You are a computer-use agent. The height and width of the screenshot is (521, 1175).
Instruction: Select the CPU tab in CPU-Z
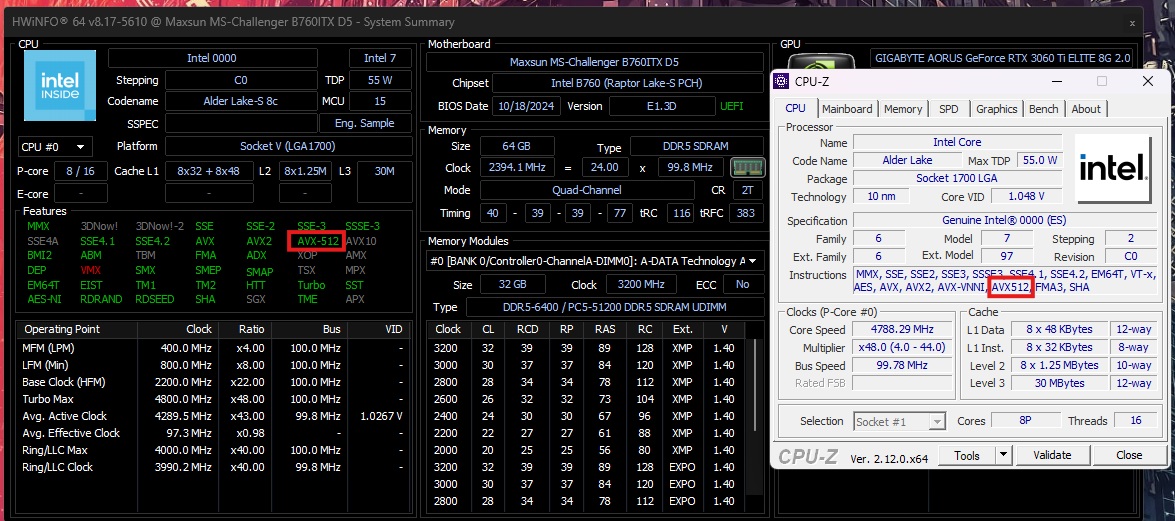point(795,109)
